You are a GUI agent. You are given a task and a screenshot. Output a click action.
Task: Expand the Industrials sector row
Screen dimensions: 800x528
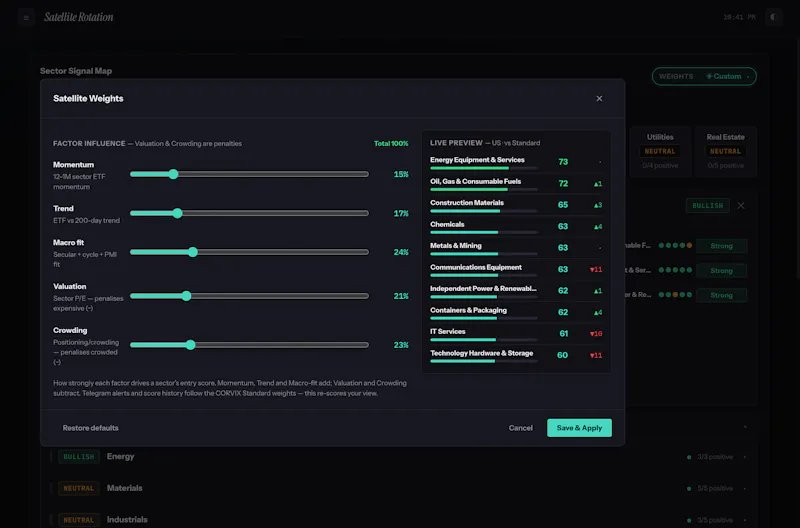tap(398, 520)
